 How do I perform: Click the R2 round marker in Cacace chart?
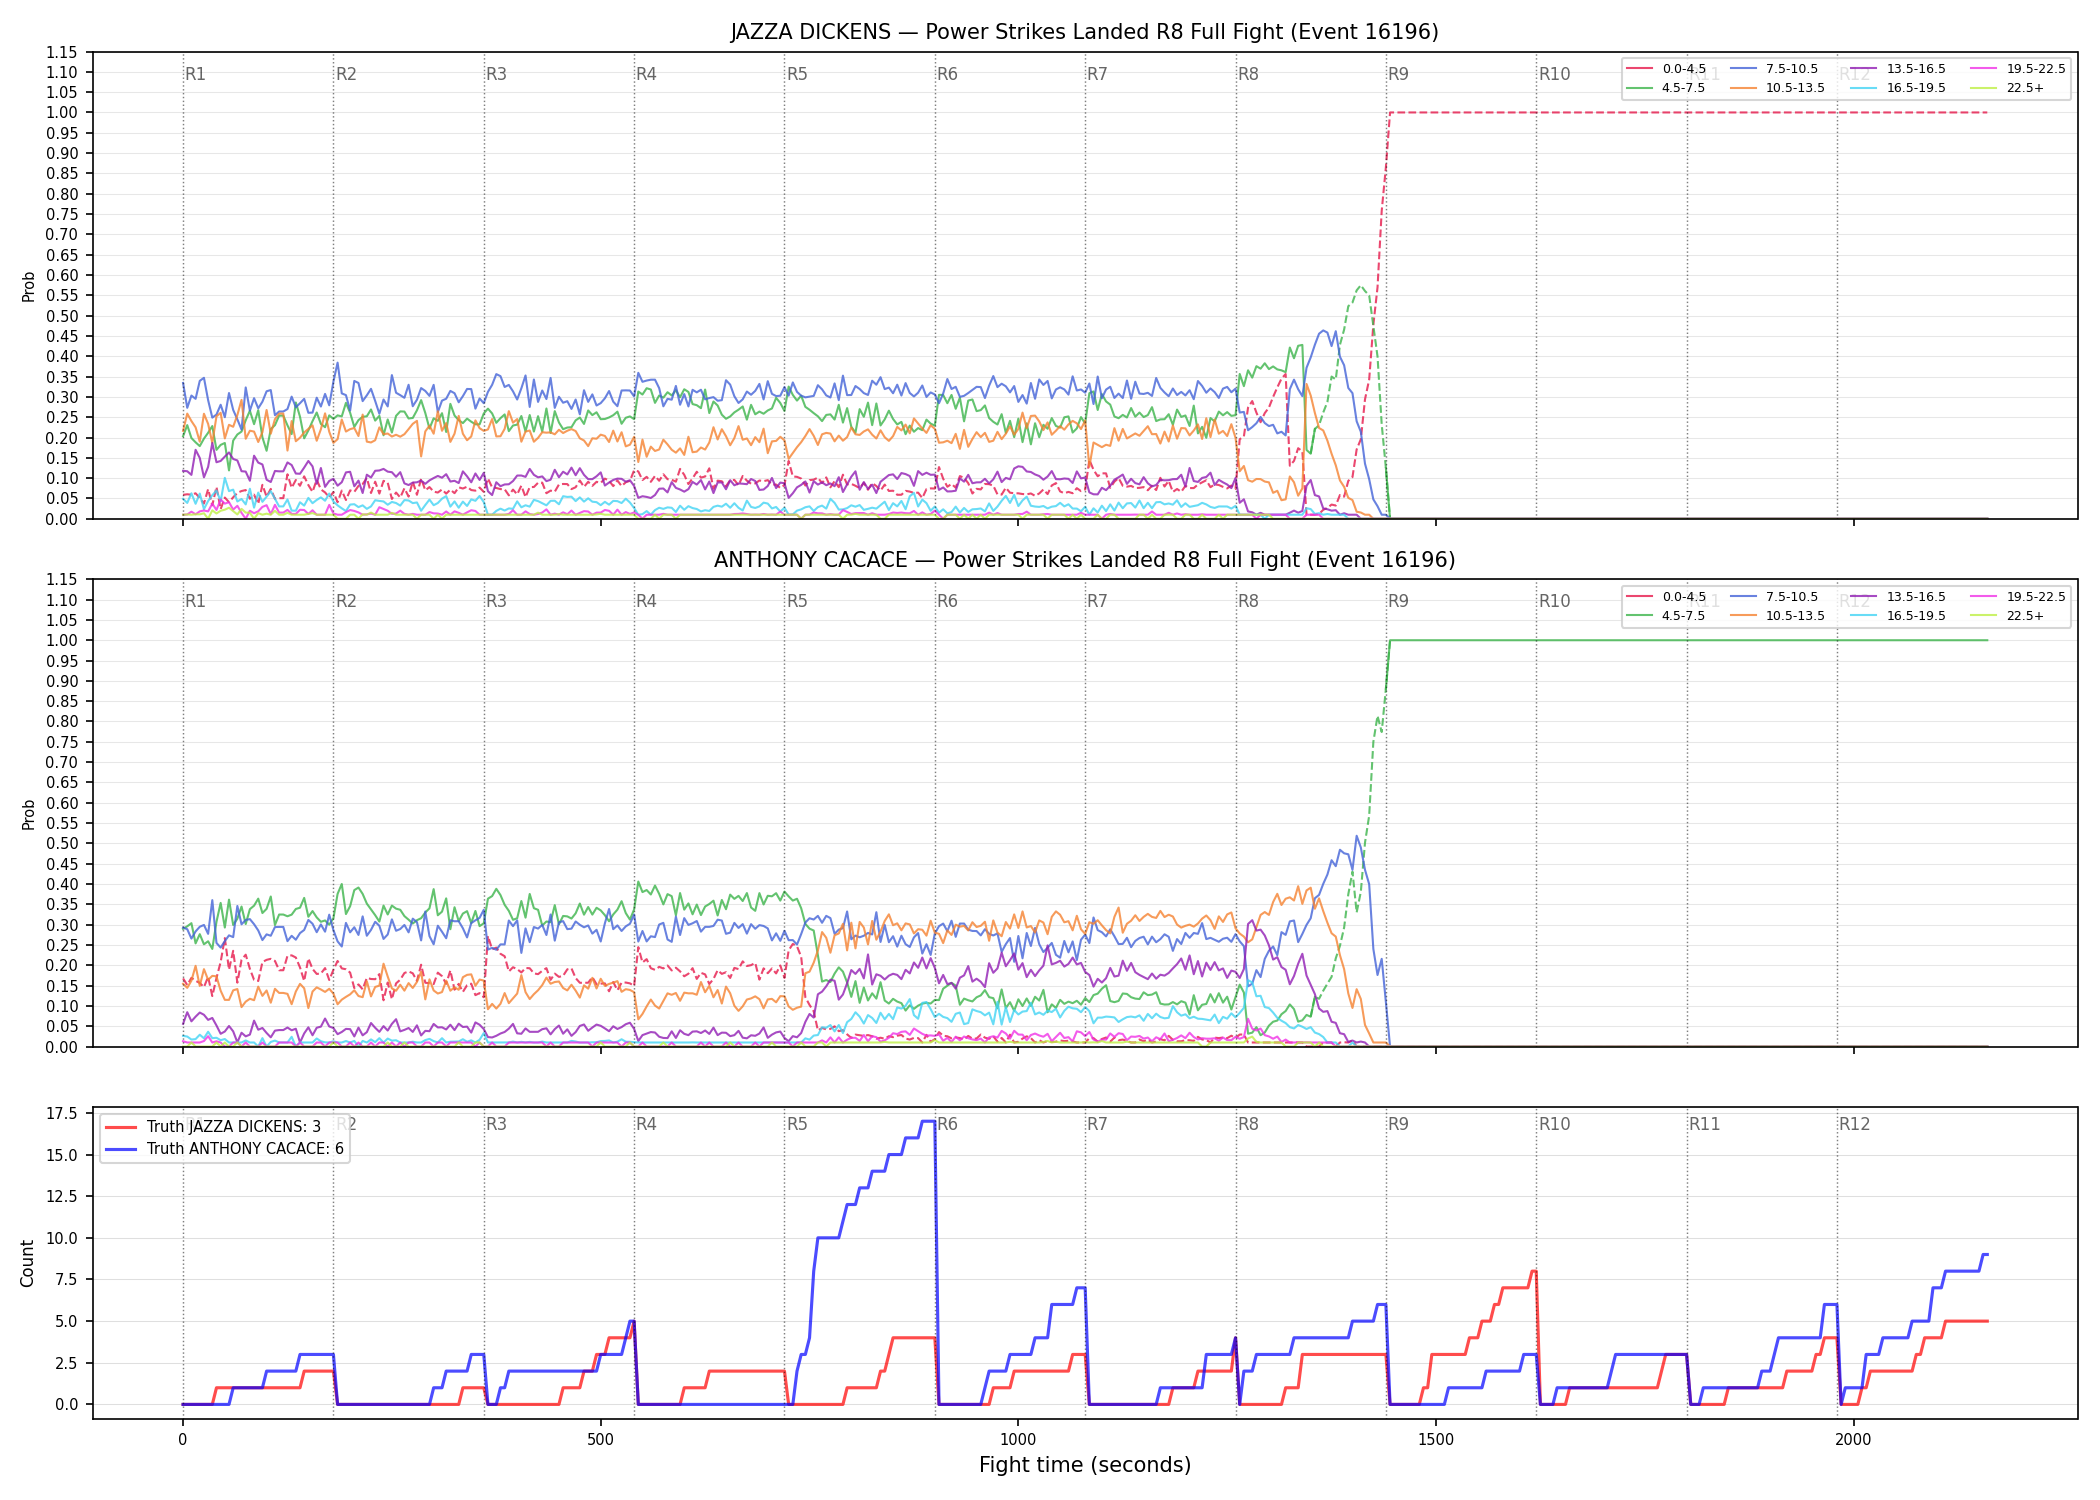(x=346, y=601)
